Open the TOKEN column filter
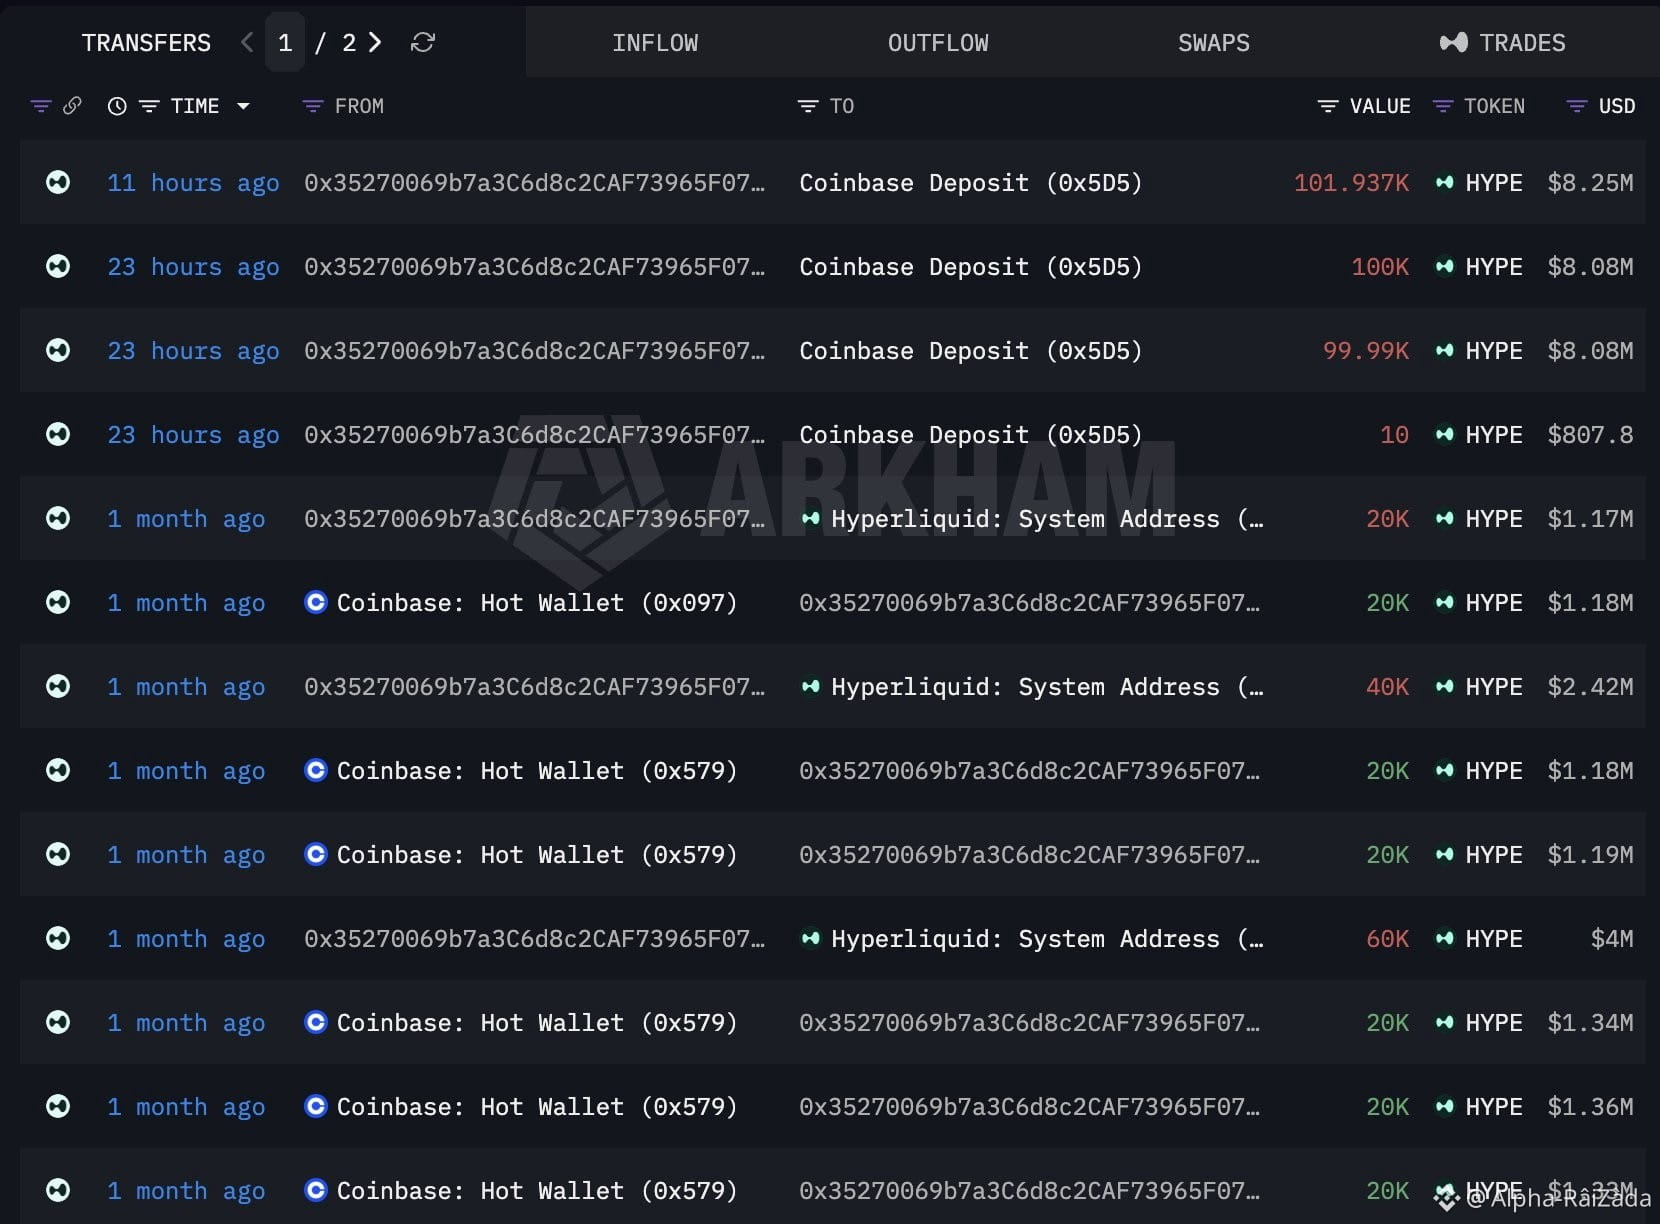1660x1224 pixels. pos(1443,106)
